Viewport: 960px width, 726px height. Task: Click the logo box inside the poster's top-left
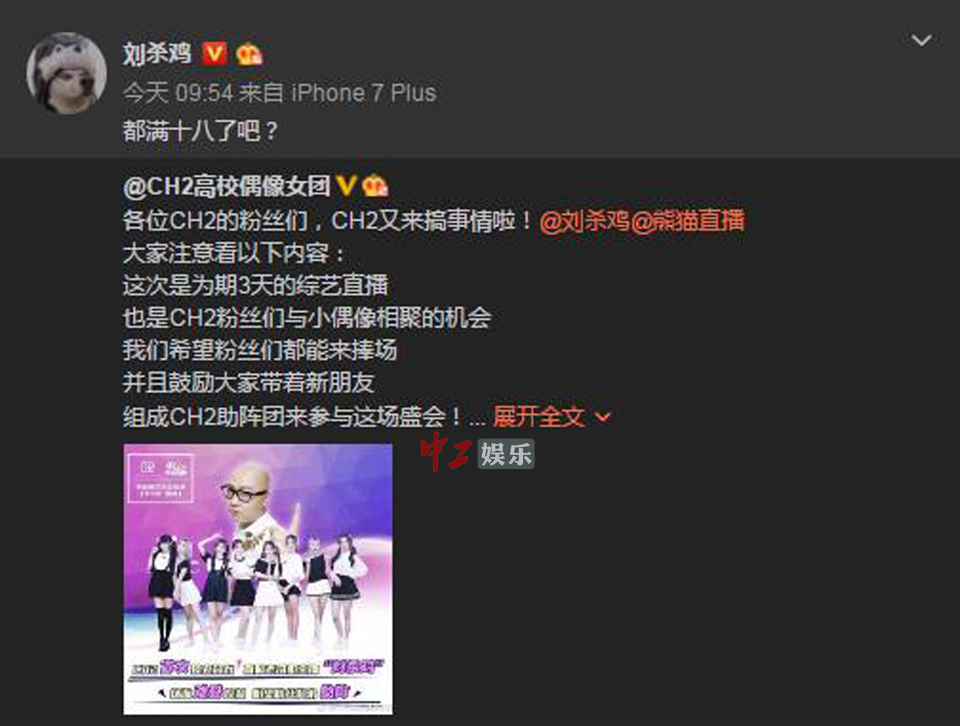pos(161,478)
